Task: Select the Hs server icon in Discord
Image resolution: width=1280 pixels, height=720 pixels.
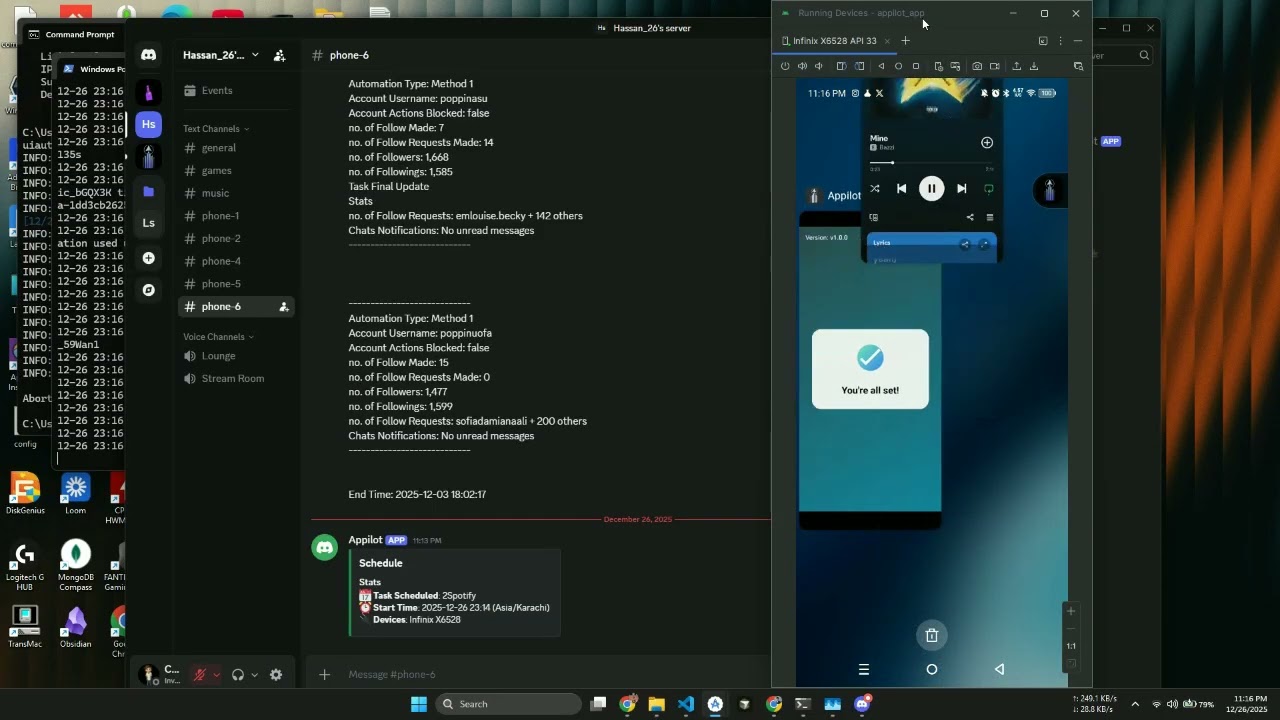Action: pos(149,124)
